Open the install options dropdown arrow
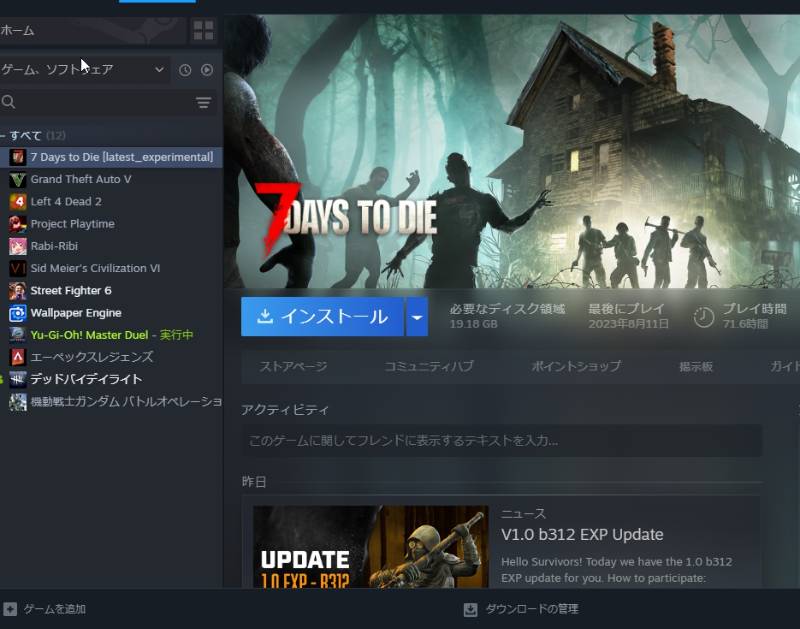This screenshot has height=629, width=800. [417, 317]
